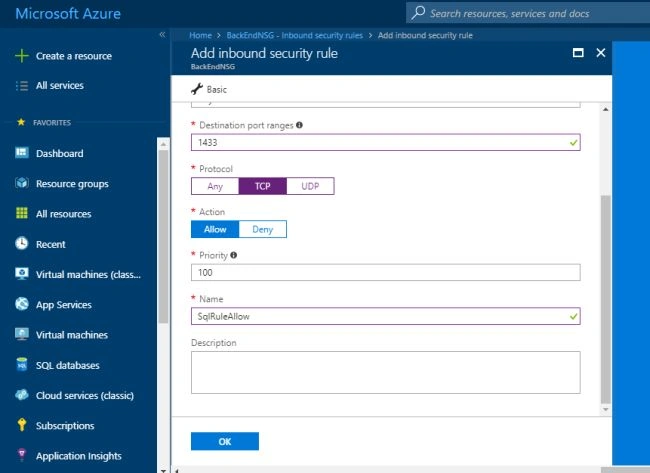
Task: Click the Cloud services (classic) icon
Action: point(22,395)
